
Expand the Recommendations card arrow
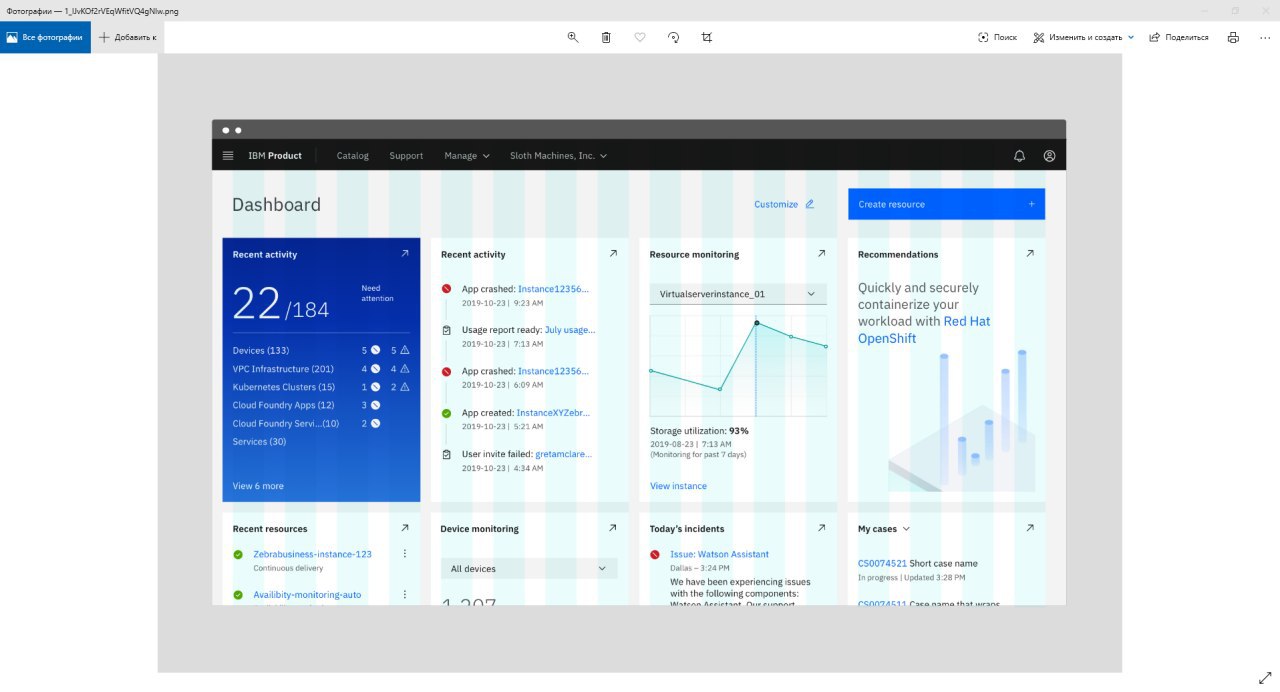(1030, 254)
